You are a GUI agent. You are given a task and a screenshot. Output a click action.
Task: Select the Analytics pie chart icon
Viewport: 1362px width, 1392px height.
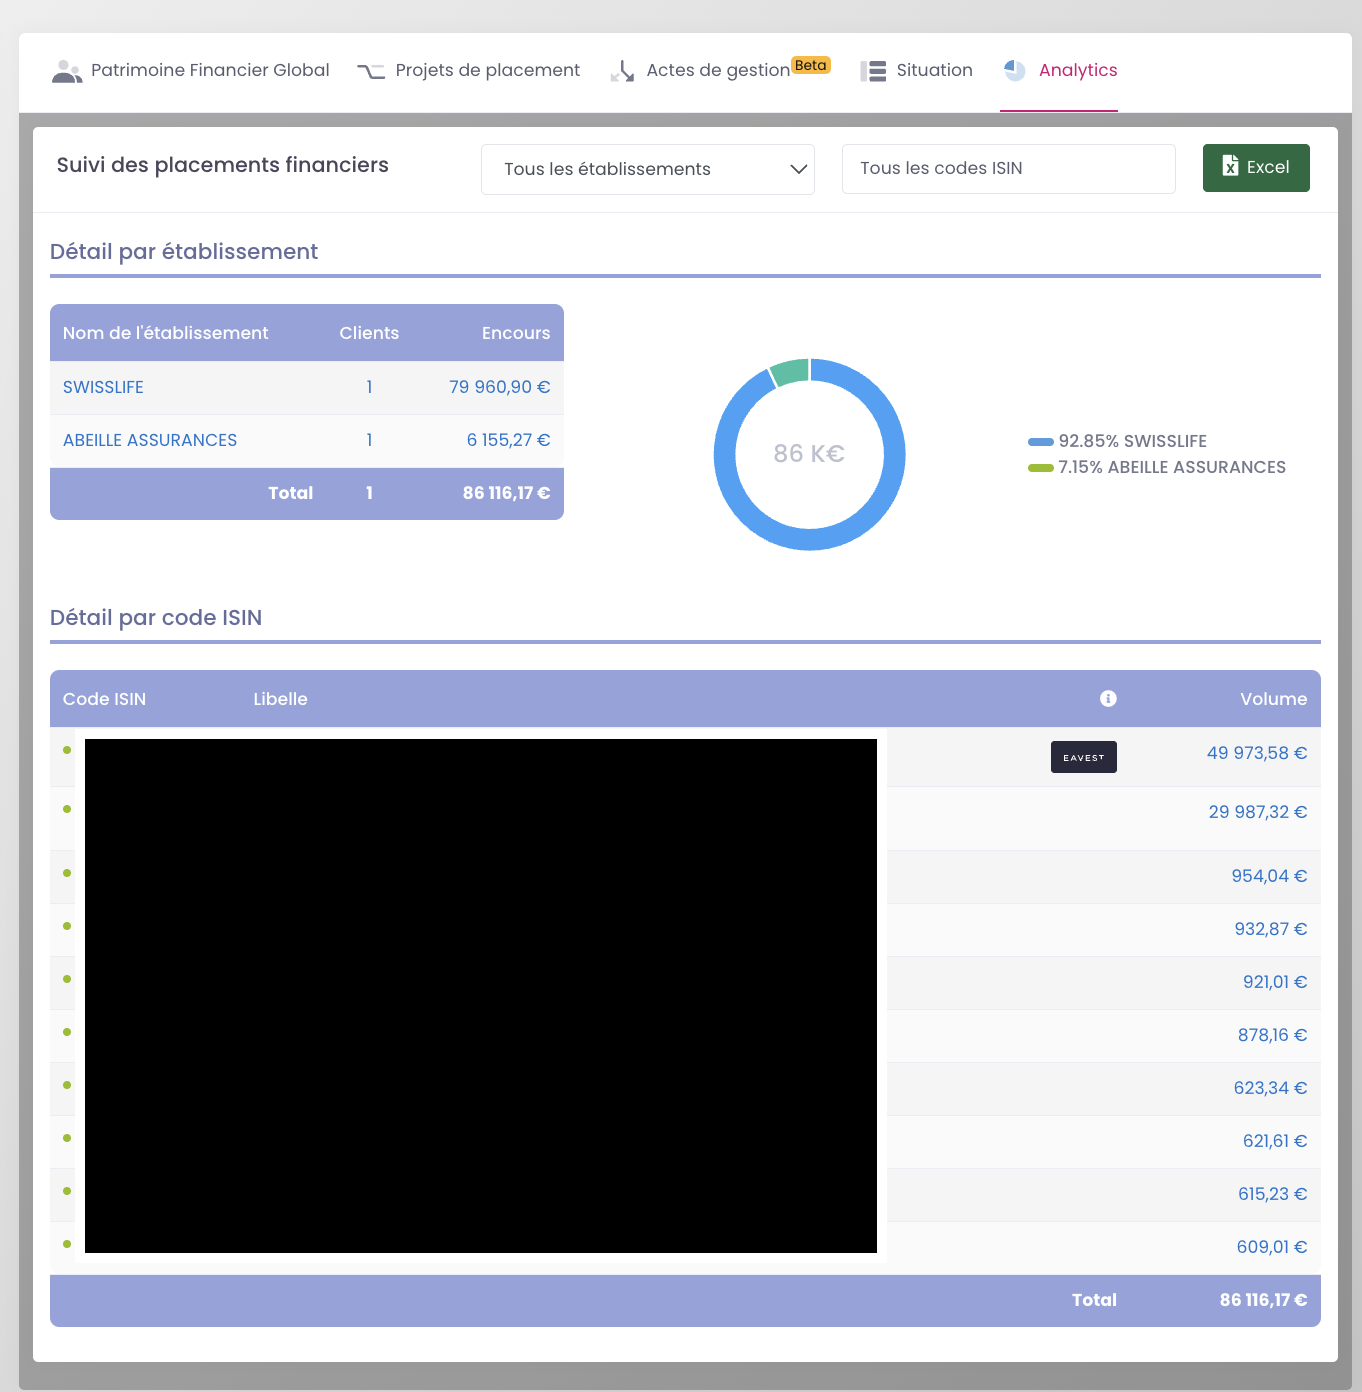[1015, 70]
